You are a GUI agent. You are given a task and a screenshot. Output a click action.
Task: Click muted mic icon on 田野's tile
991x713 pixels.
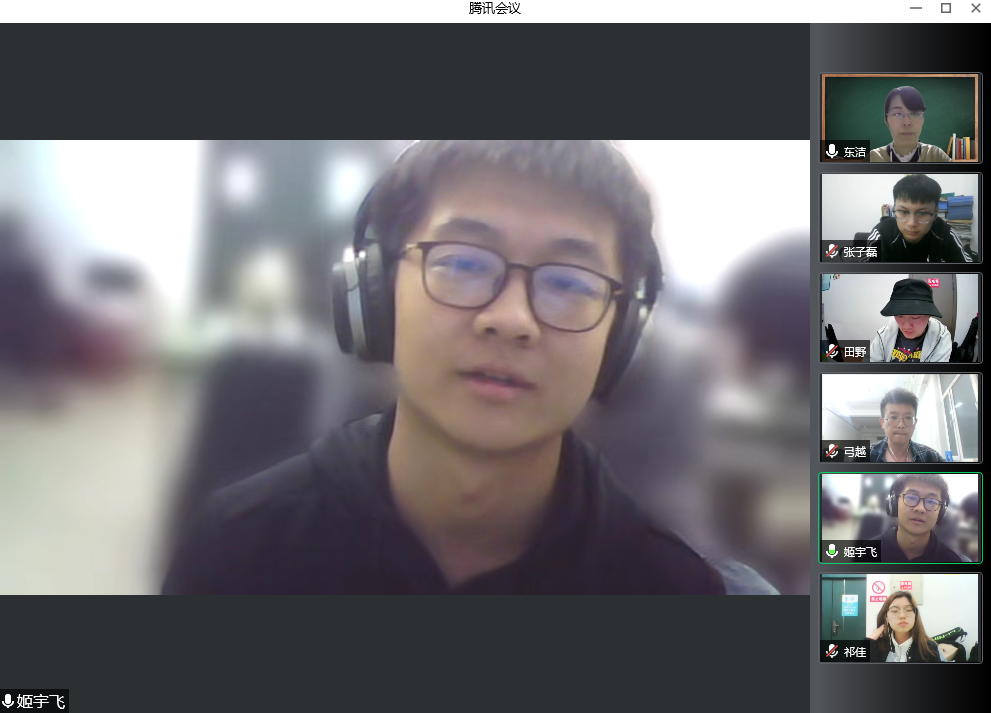click(832, 351)
